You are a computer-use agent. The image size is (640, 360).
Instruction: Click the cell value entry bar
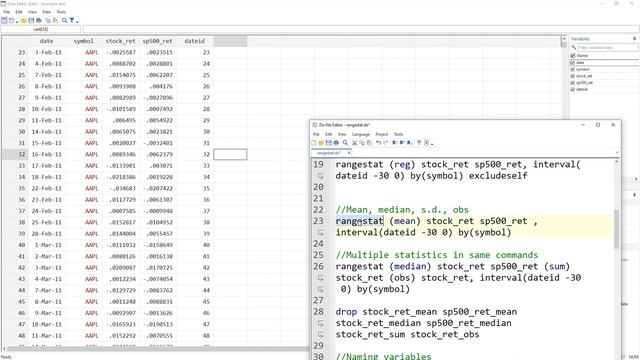(x=361, y=29)
